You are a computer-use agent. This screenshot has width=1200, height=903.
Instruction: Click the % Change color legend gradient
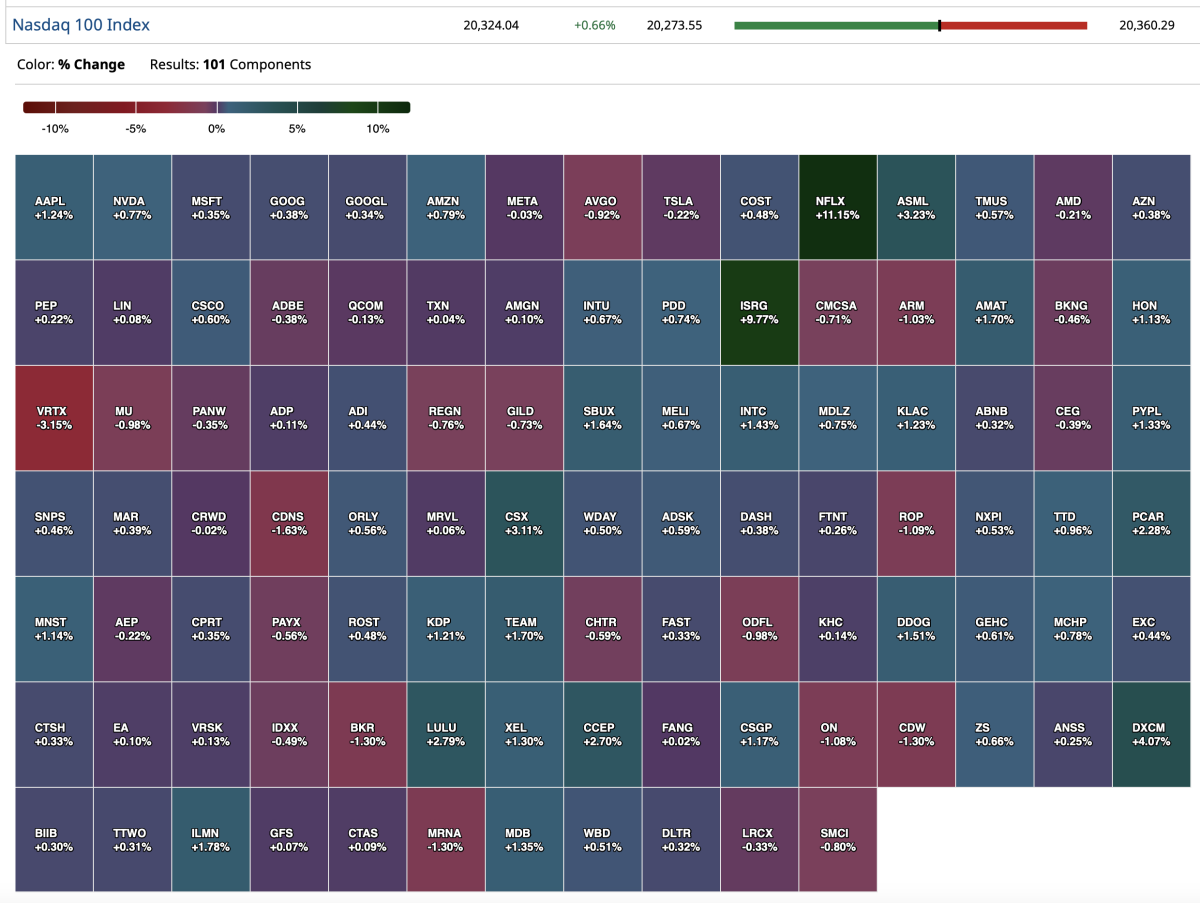click(x=216, y=108)
